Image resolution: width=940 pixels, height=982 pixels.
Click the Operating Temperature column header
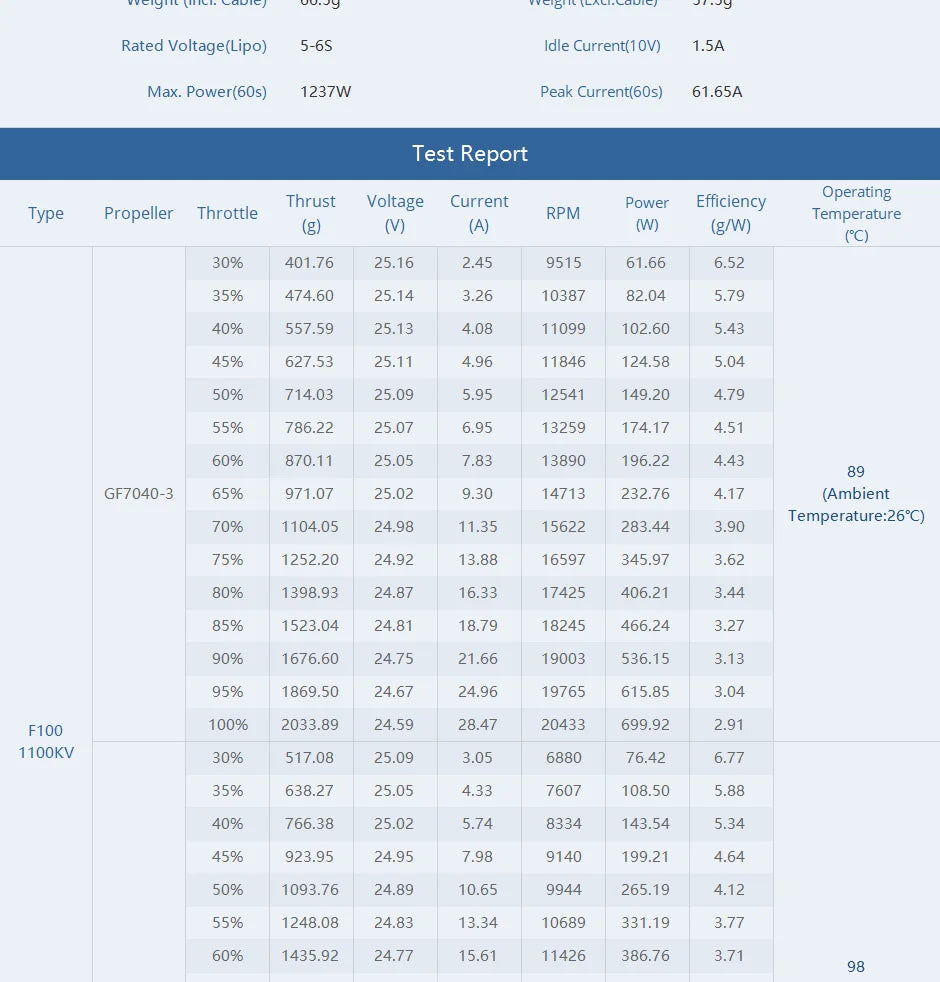[856, 213]
